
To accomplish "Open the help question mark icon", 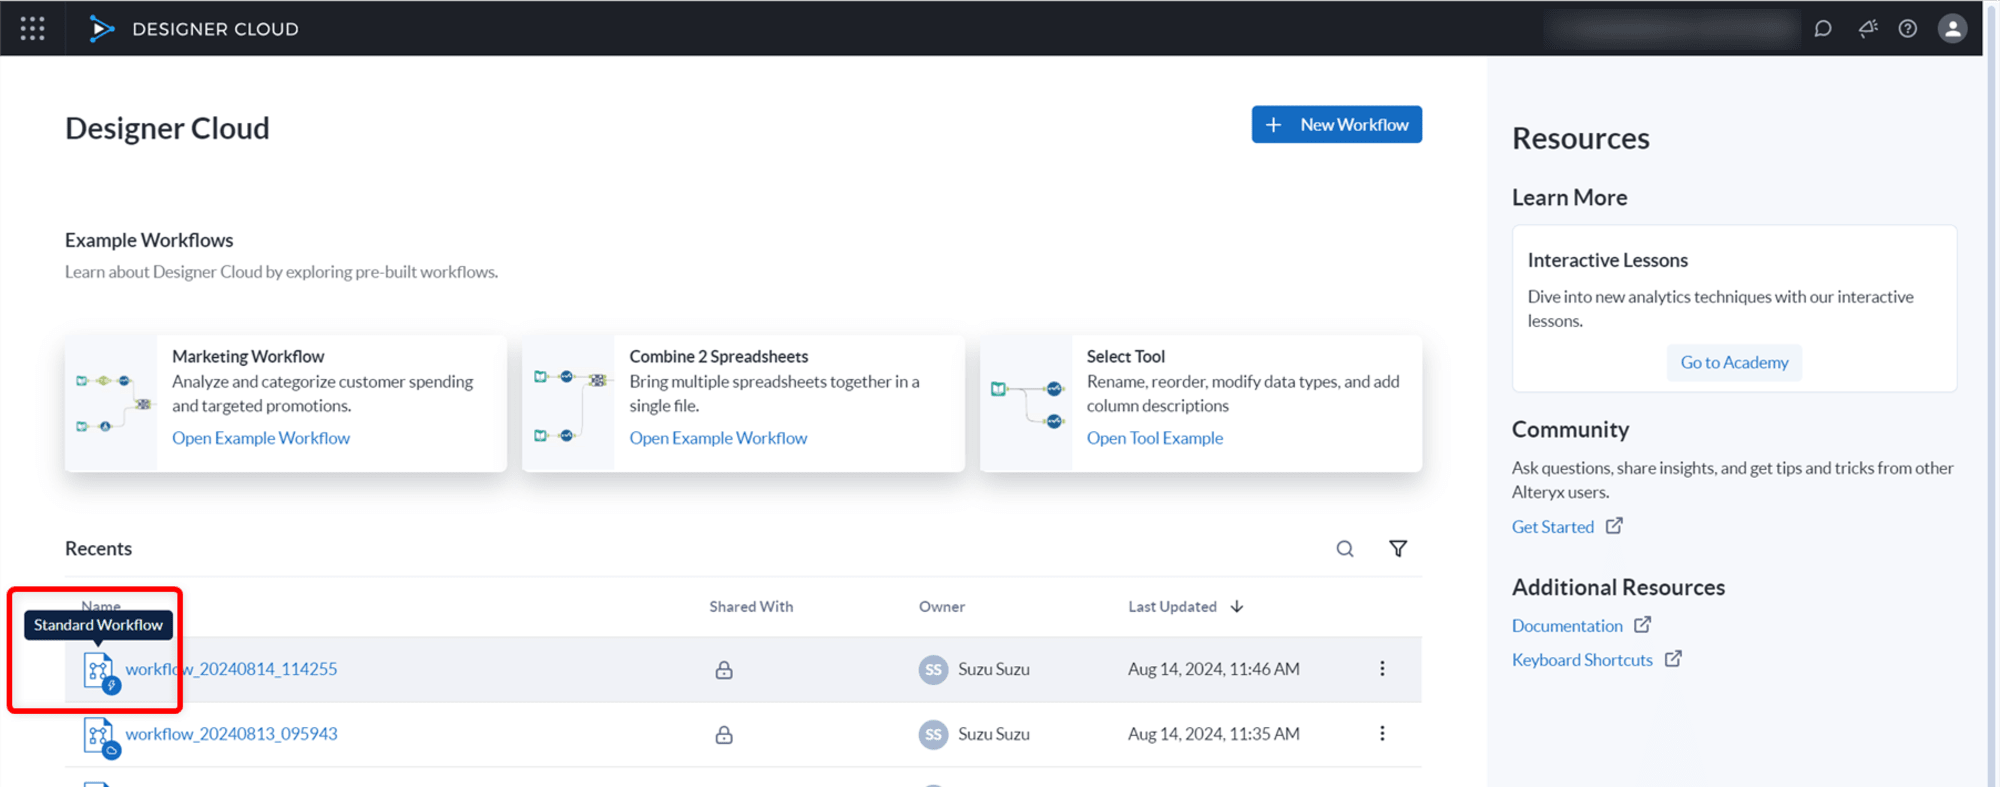I will (1908, 29).
